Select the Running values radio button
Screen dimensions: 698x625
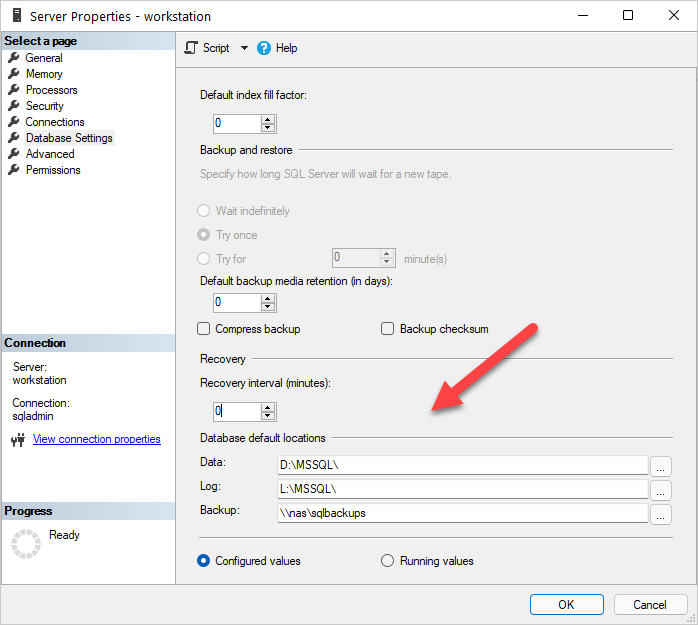[x=387, y=561]
